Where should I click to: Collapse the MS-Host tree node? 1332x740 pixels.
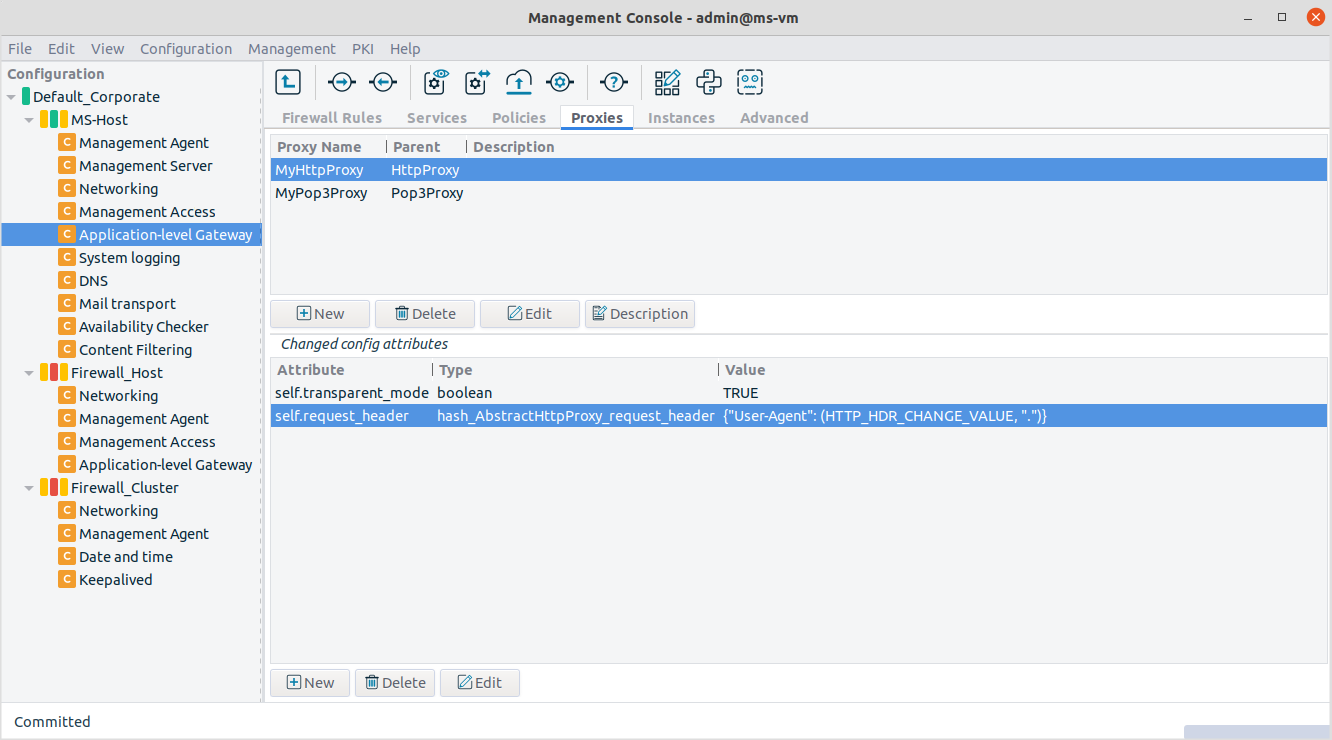(x=29, y=120)
